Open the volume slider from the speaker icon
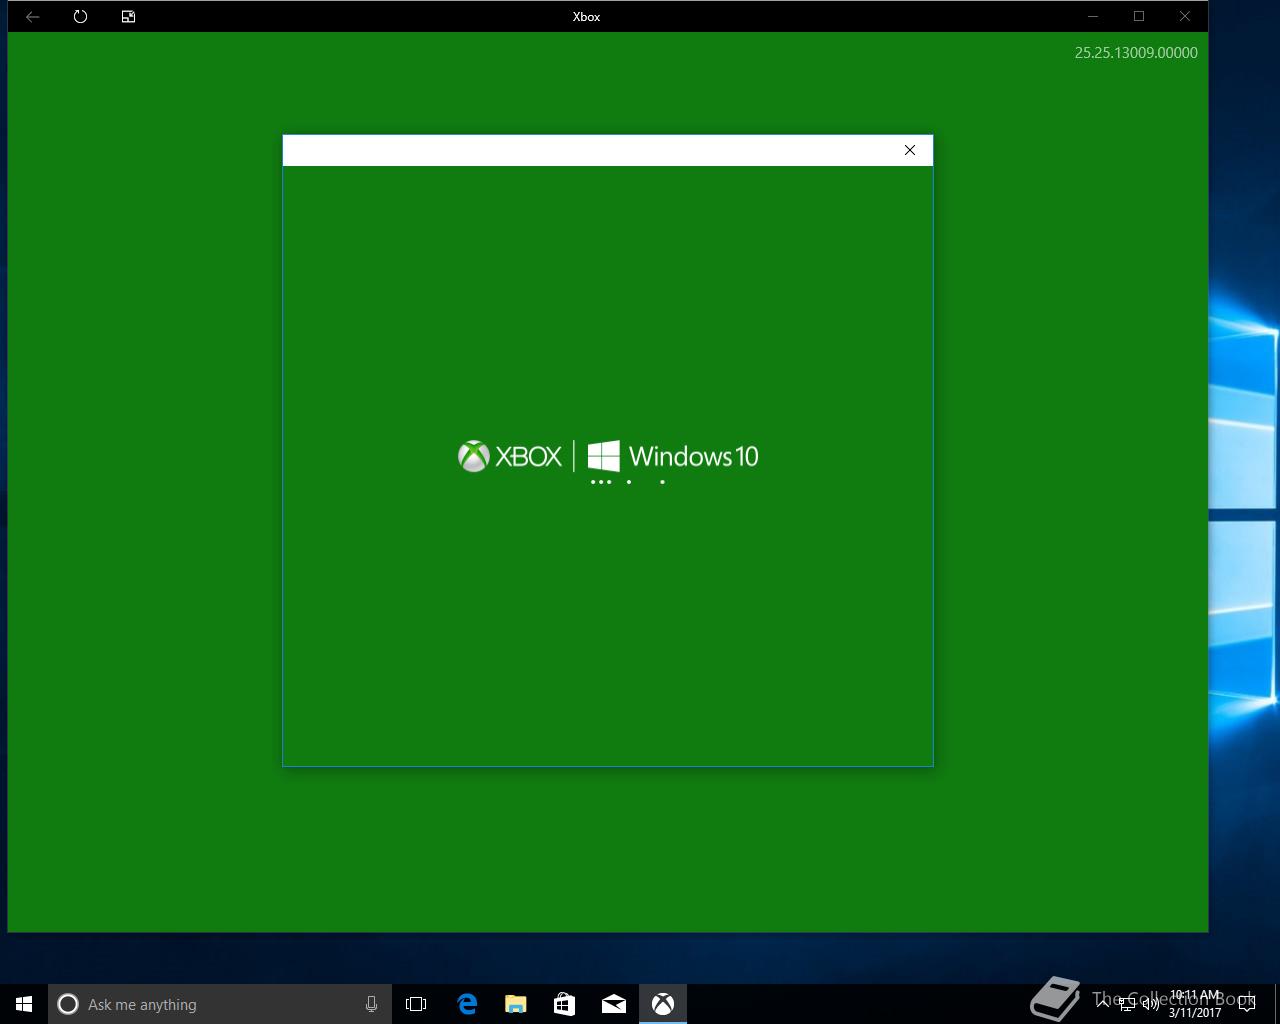Screen dimensions: 1280x1024 (x=1150, y=1004)
